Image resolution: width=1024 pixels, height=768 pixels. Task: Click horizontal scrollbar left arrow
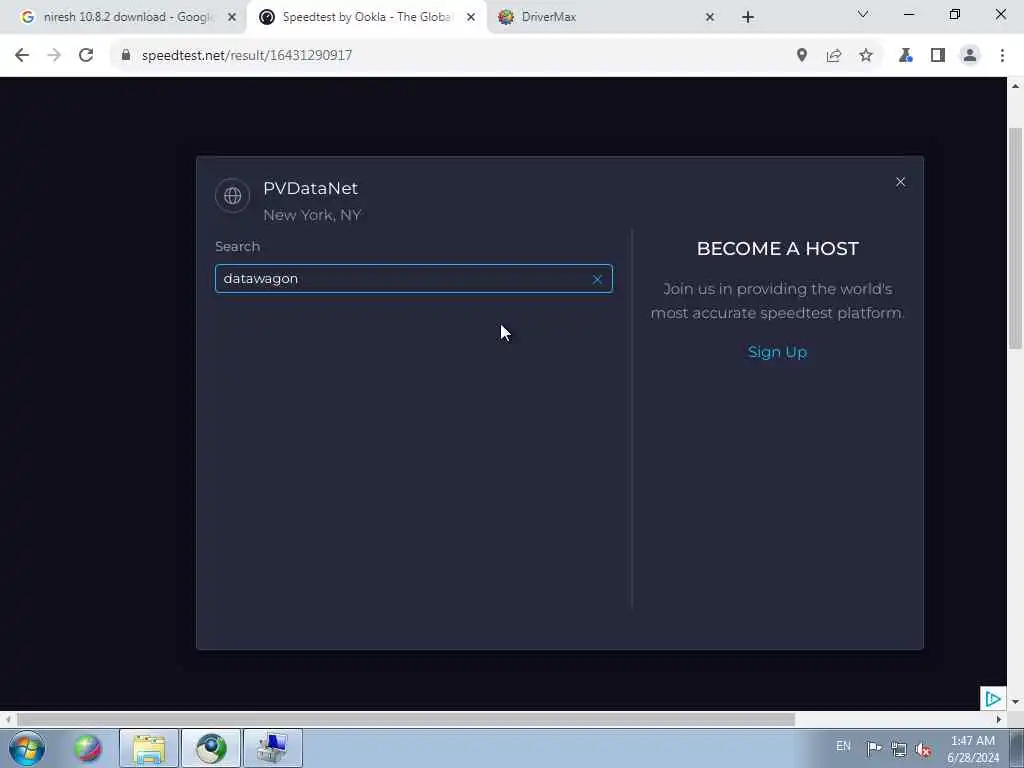[x=8, y=720]
